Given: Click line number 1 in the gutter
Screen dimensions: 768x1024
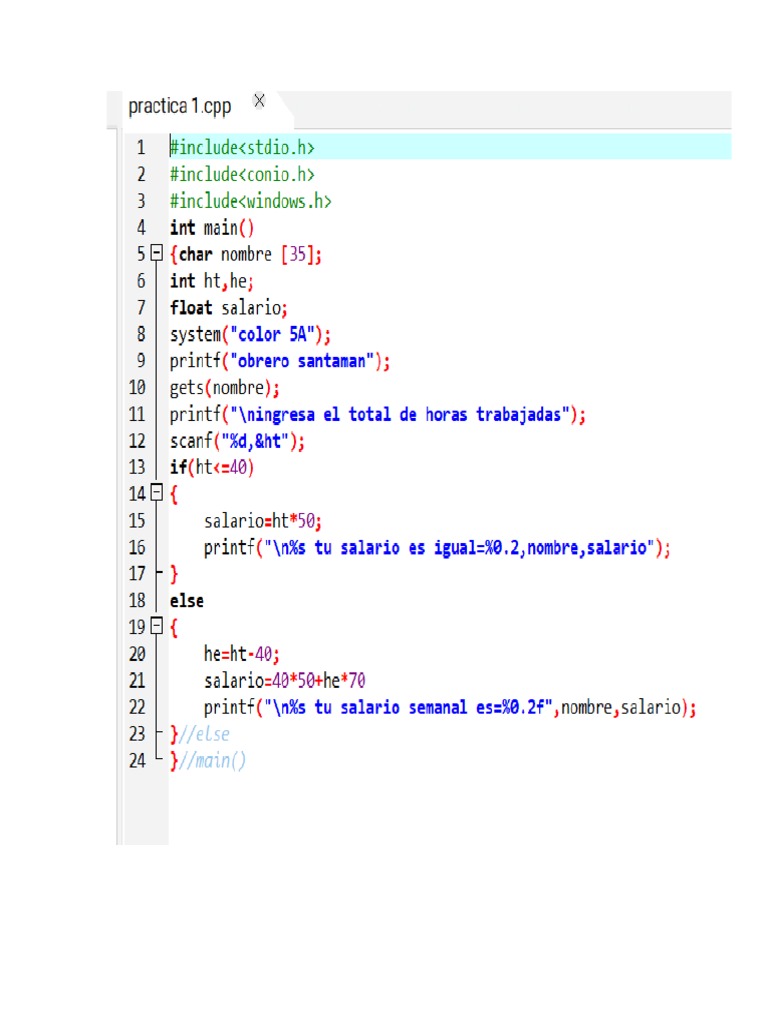Looking at the screenshot, I should [x=141, y=148].
